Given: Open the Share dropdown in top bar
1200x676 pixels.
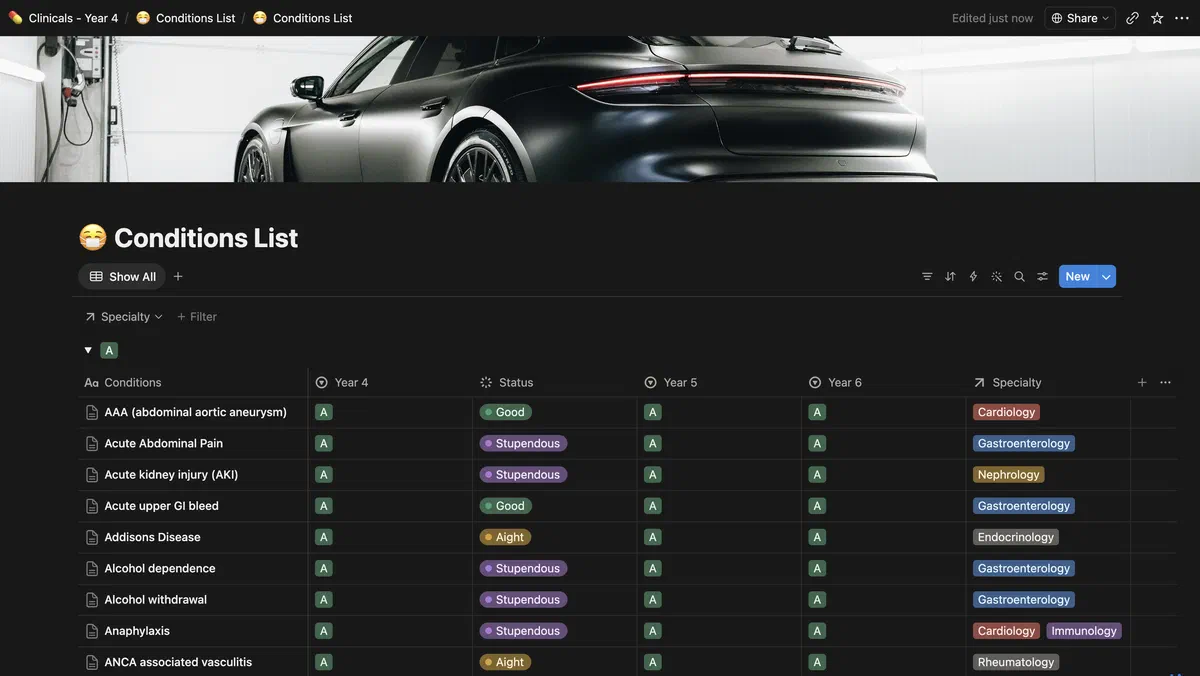Looking at the screenshot, I should tap(1080, 18).
